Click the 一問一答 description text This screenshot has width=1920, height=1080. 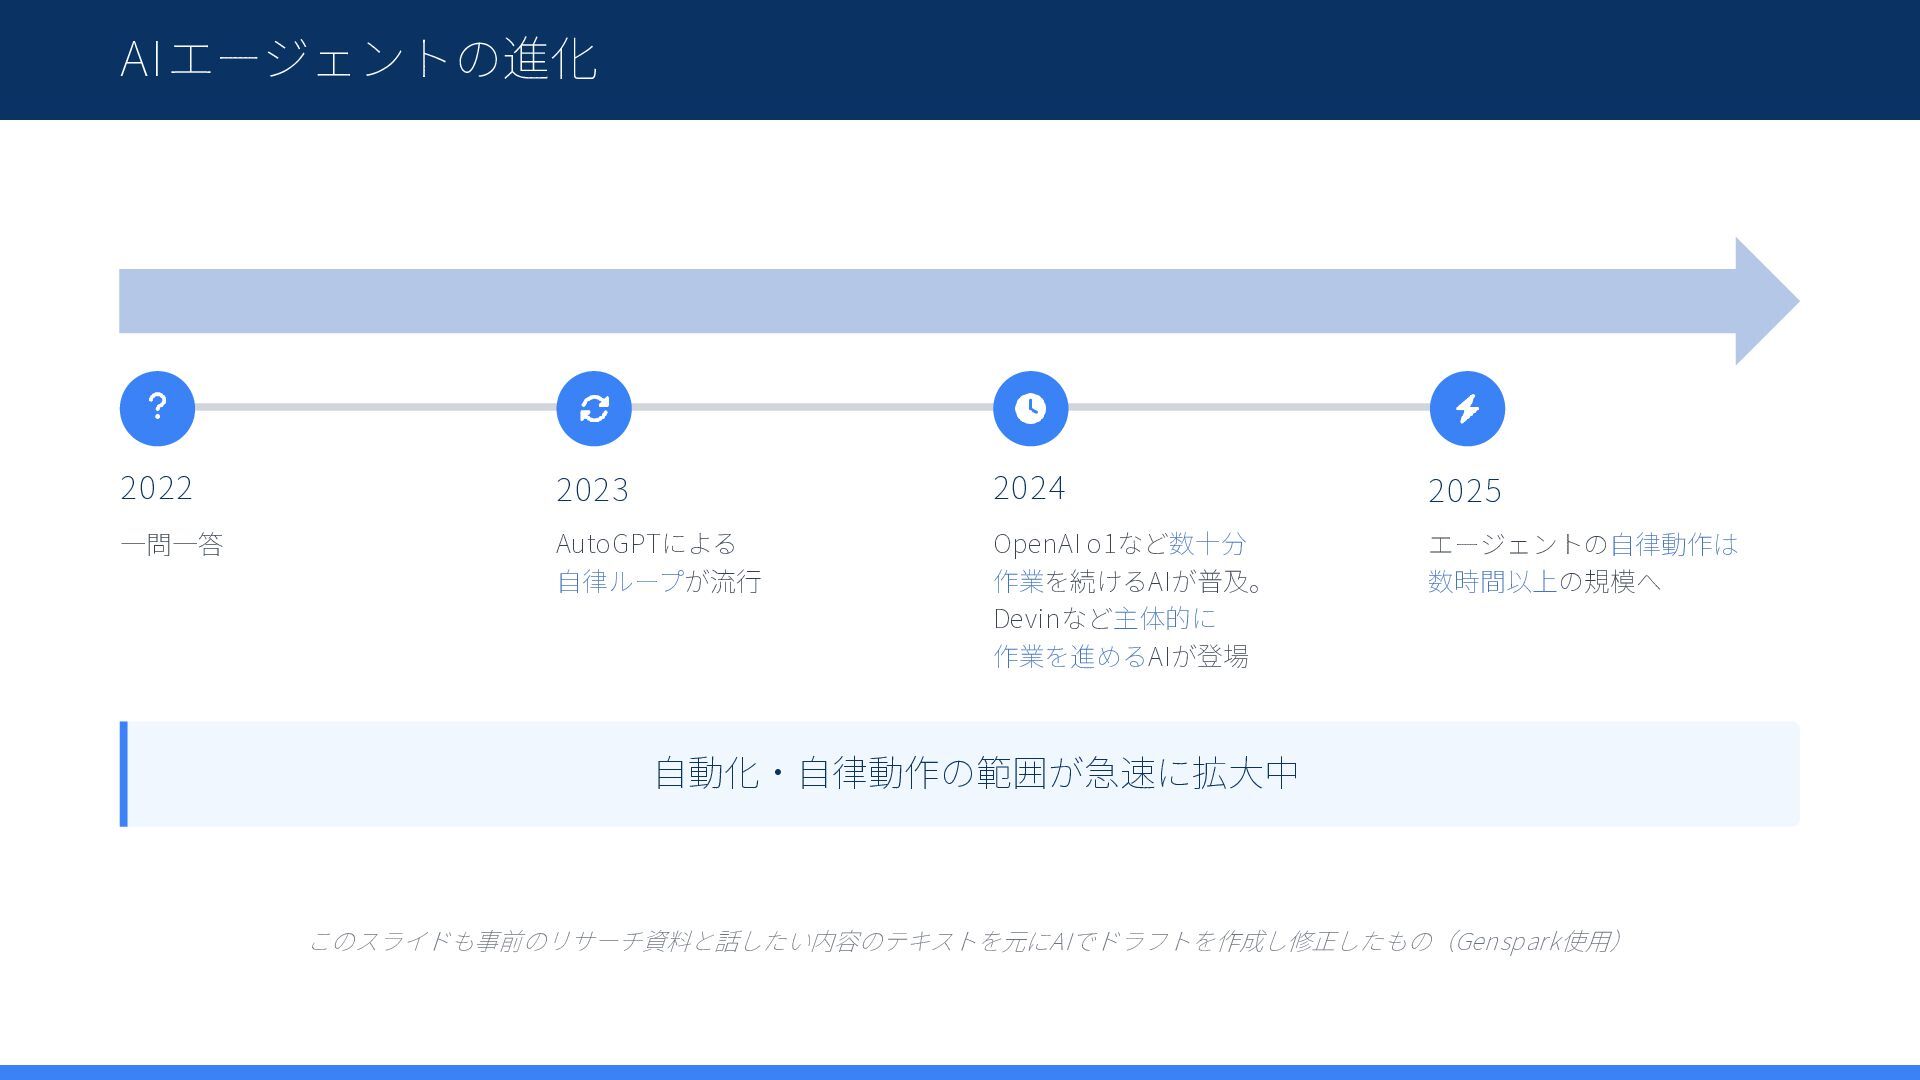point(171,545)
